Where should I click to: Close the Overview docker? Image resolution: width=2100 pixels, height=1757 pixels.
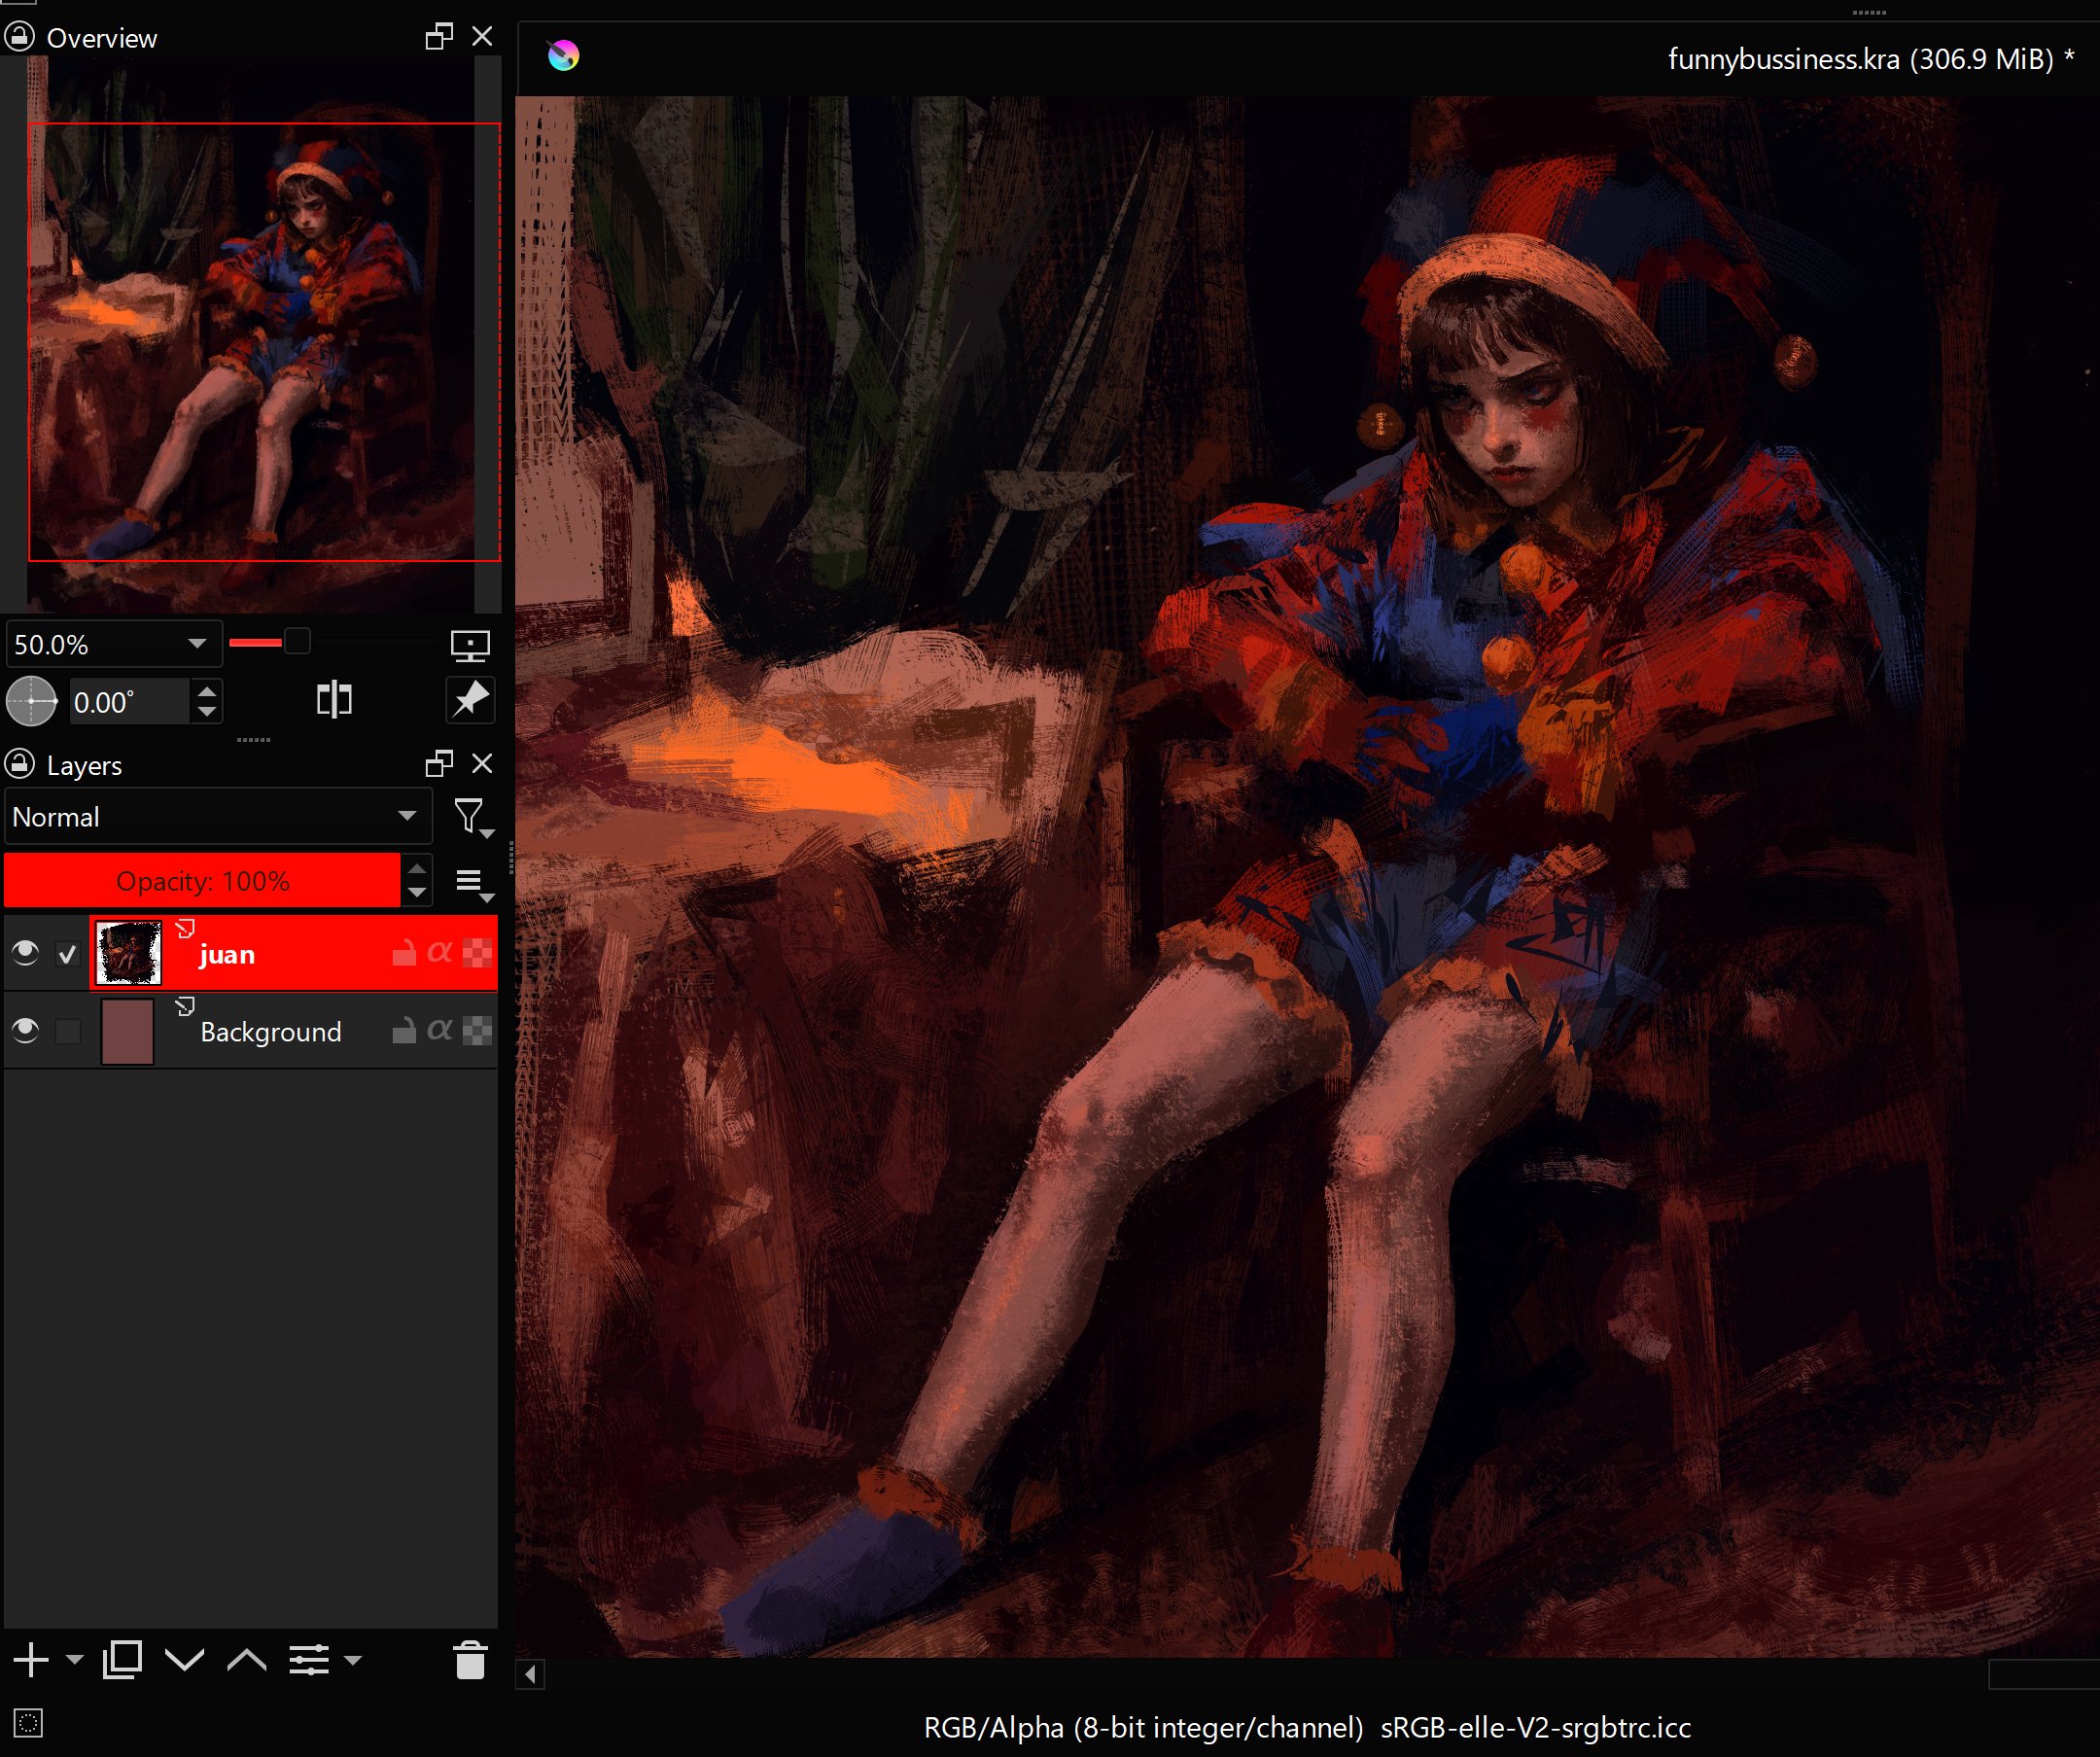coord(482,37)
